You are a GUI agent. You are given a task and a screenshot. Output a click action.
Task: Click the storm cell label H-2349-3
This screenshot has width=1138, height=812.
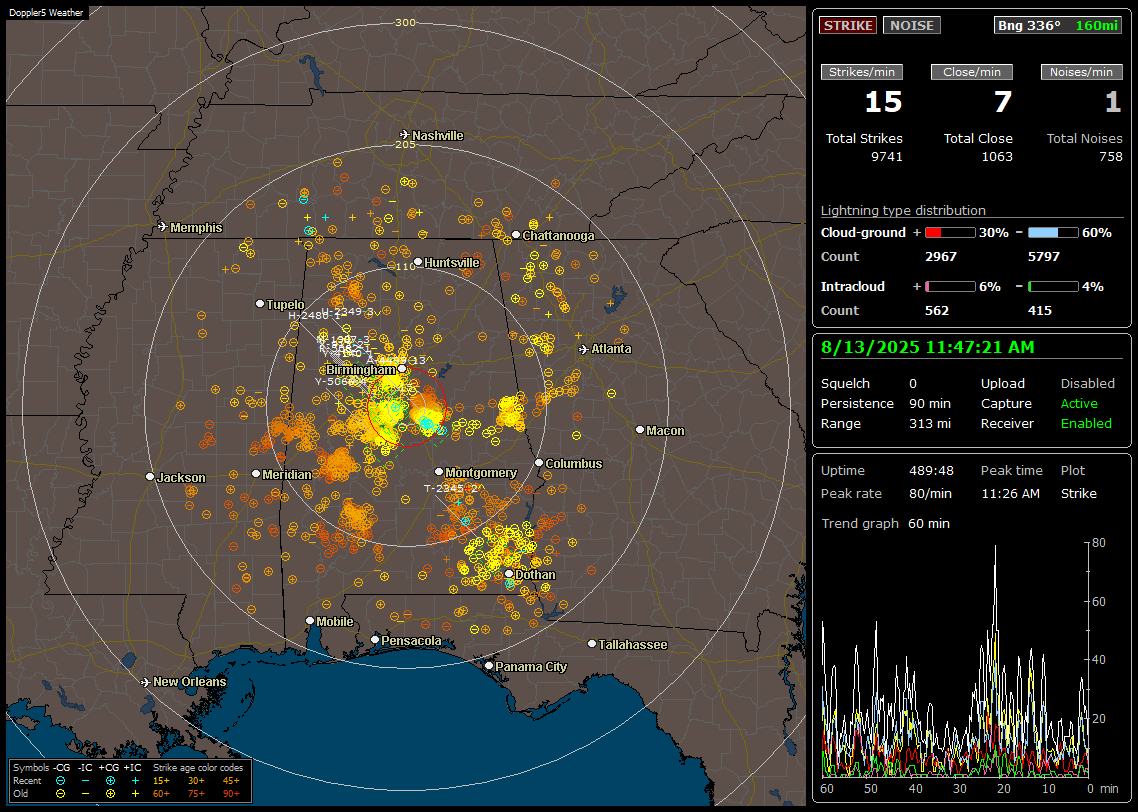[x=348, y=311]
